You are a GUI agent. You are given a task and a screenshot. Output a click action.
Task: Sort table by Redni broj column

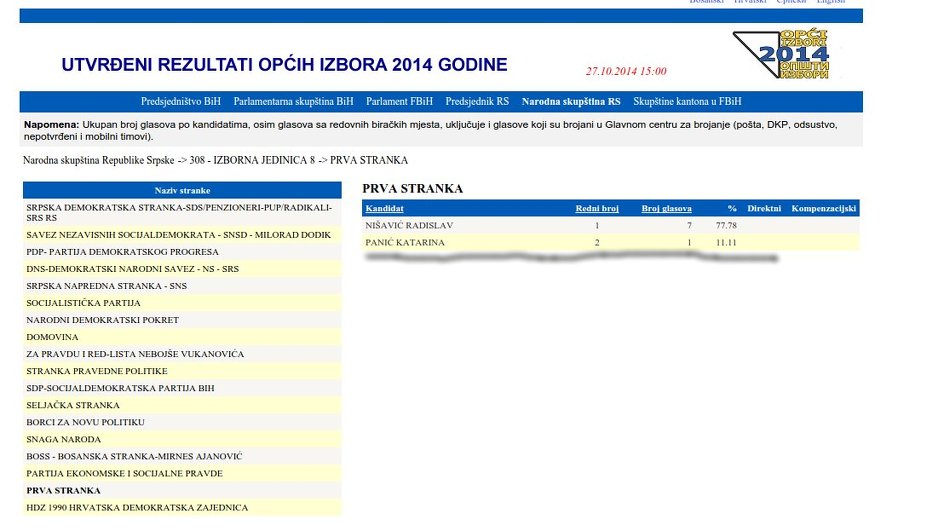[597, 209]
